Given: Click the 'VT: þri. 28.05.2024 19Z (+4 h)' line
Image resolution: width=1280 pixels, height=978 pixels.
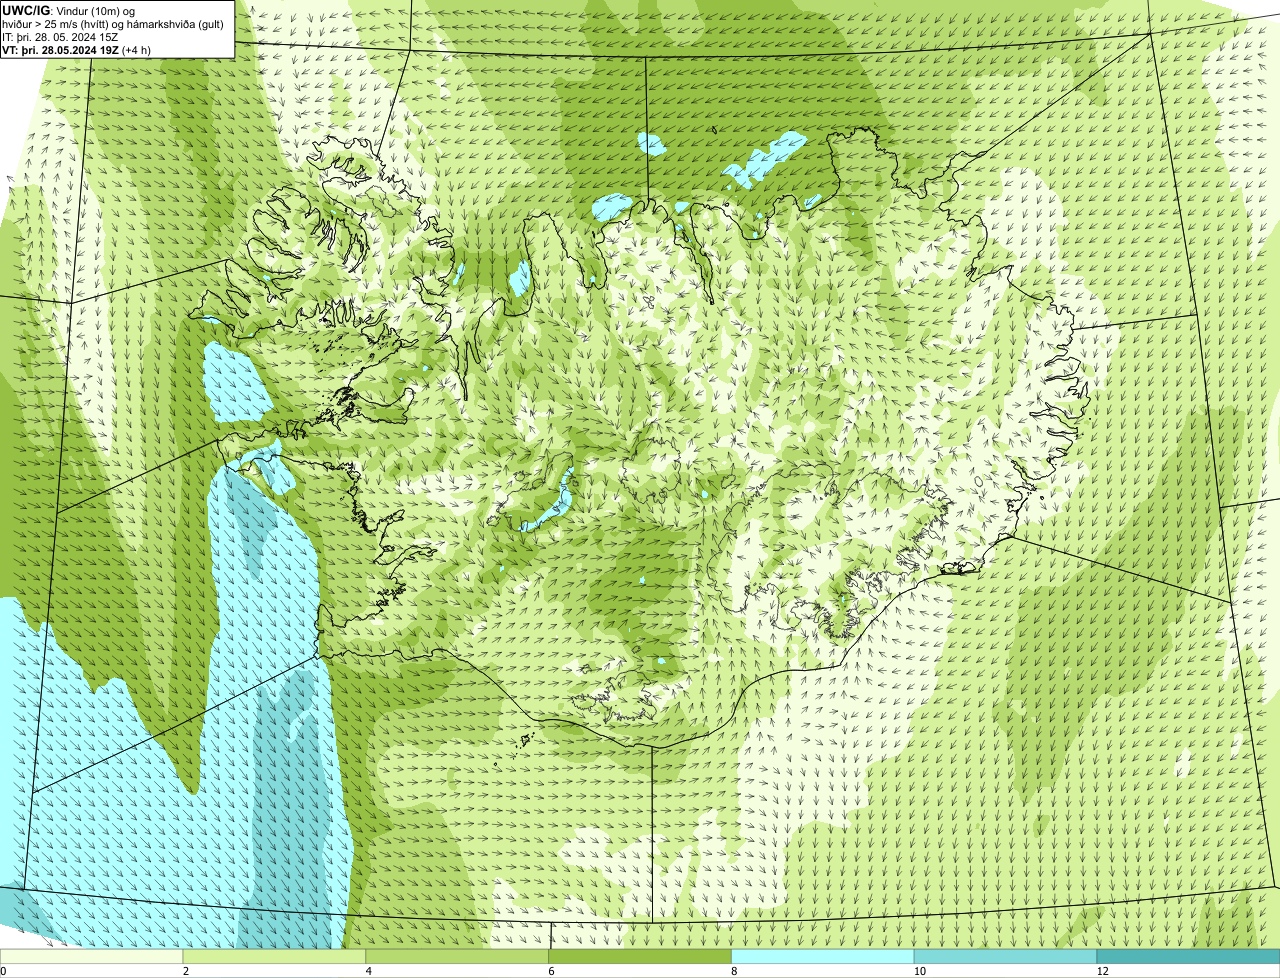Looking at the screenshot, I should point(77,50).
